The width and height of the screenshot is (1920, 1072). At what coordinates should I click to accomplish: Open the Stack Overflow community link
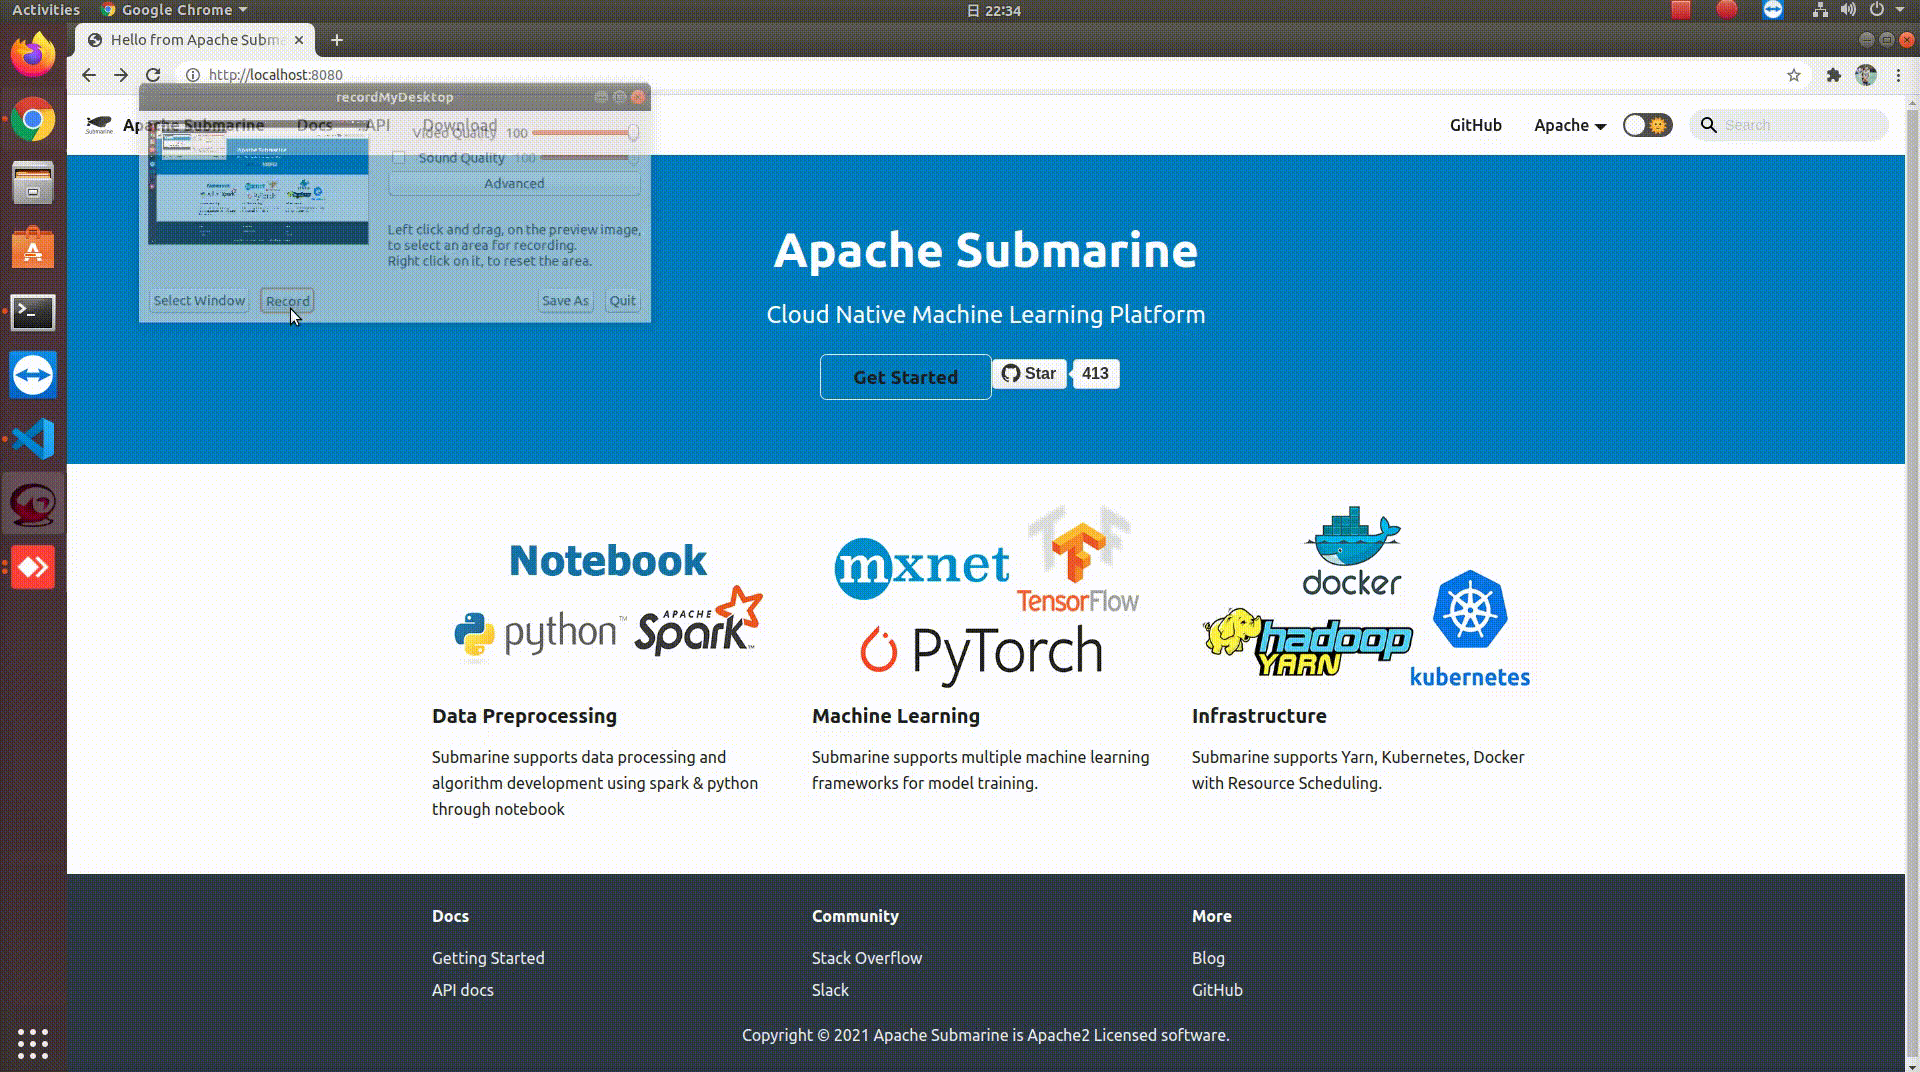click(x=866, y=957)
